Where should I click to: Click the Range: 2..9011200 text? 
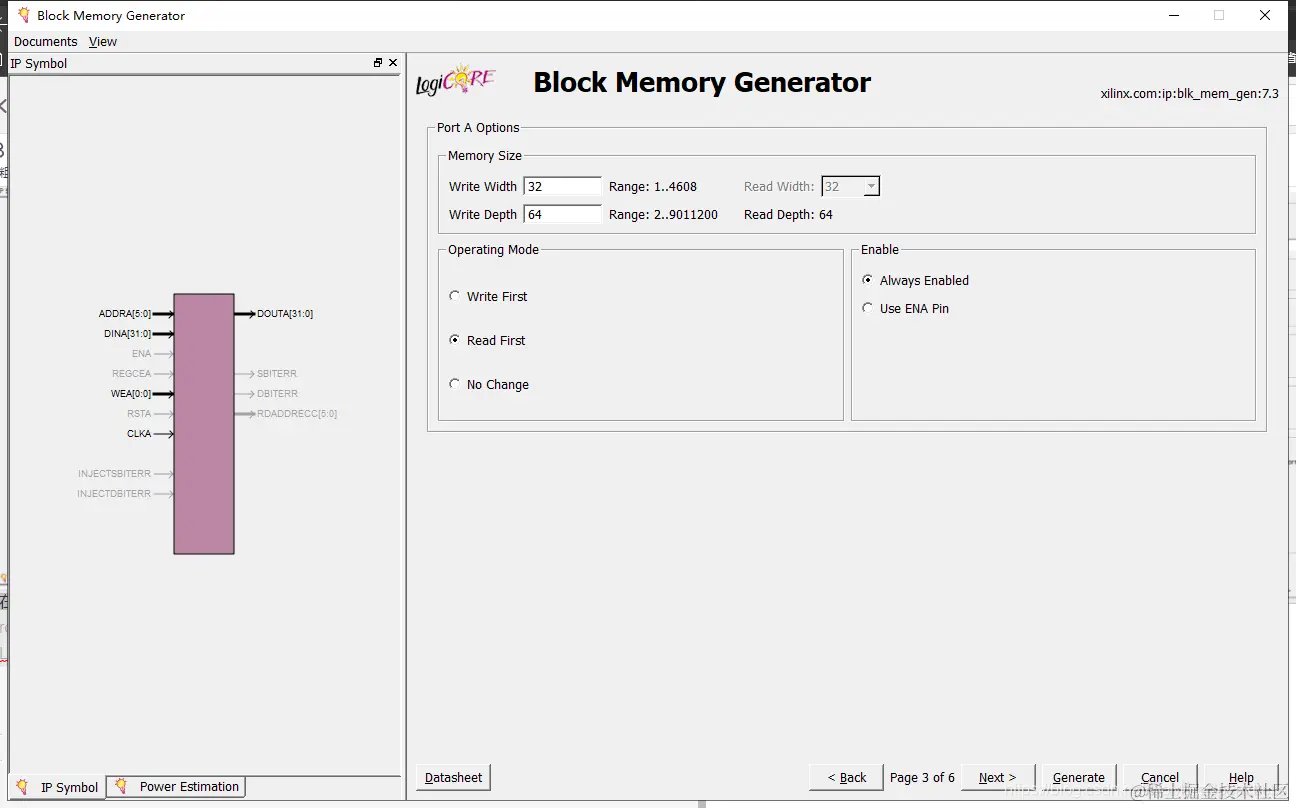663,214
